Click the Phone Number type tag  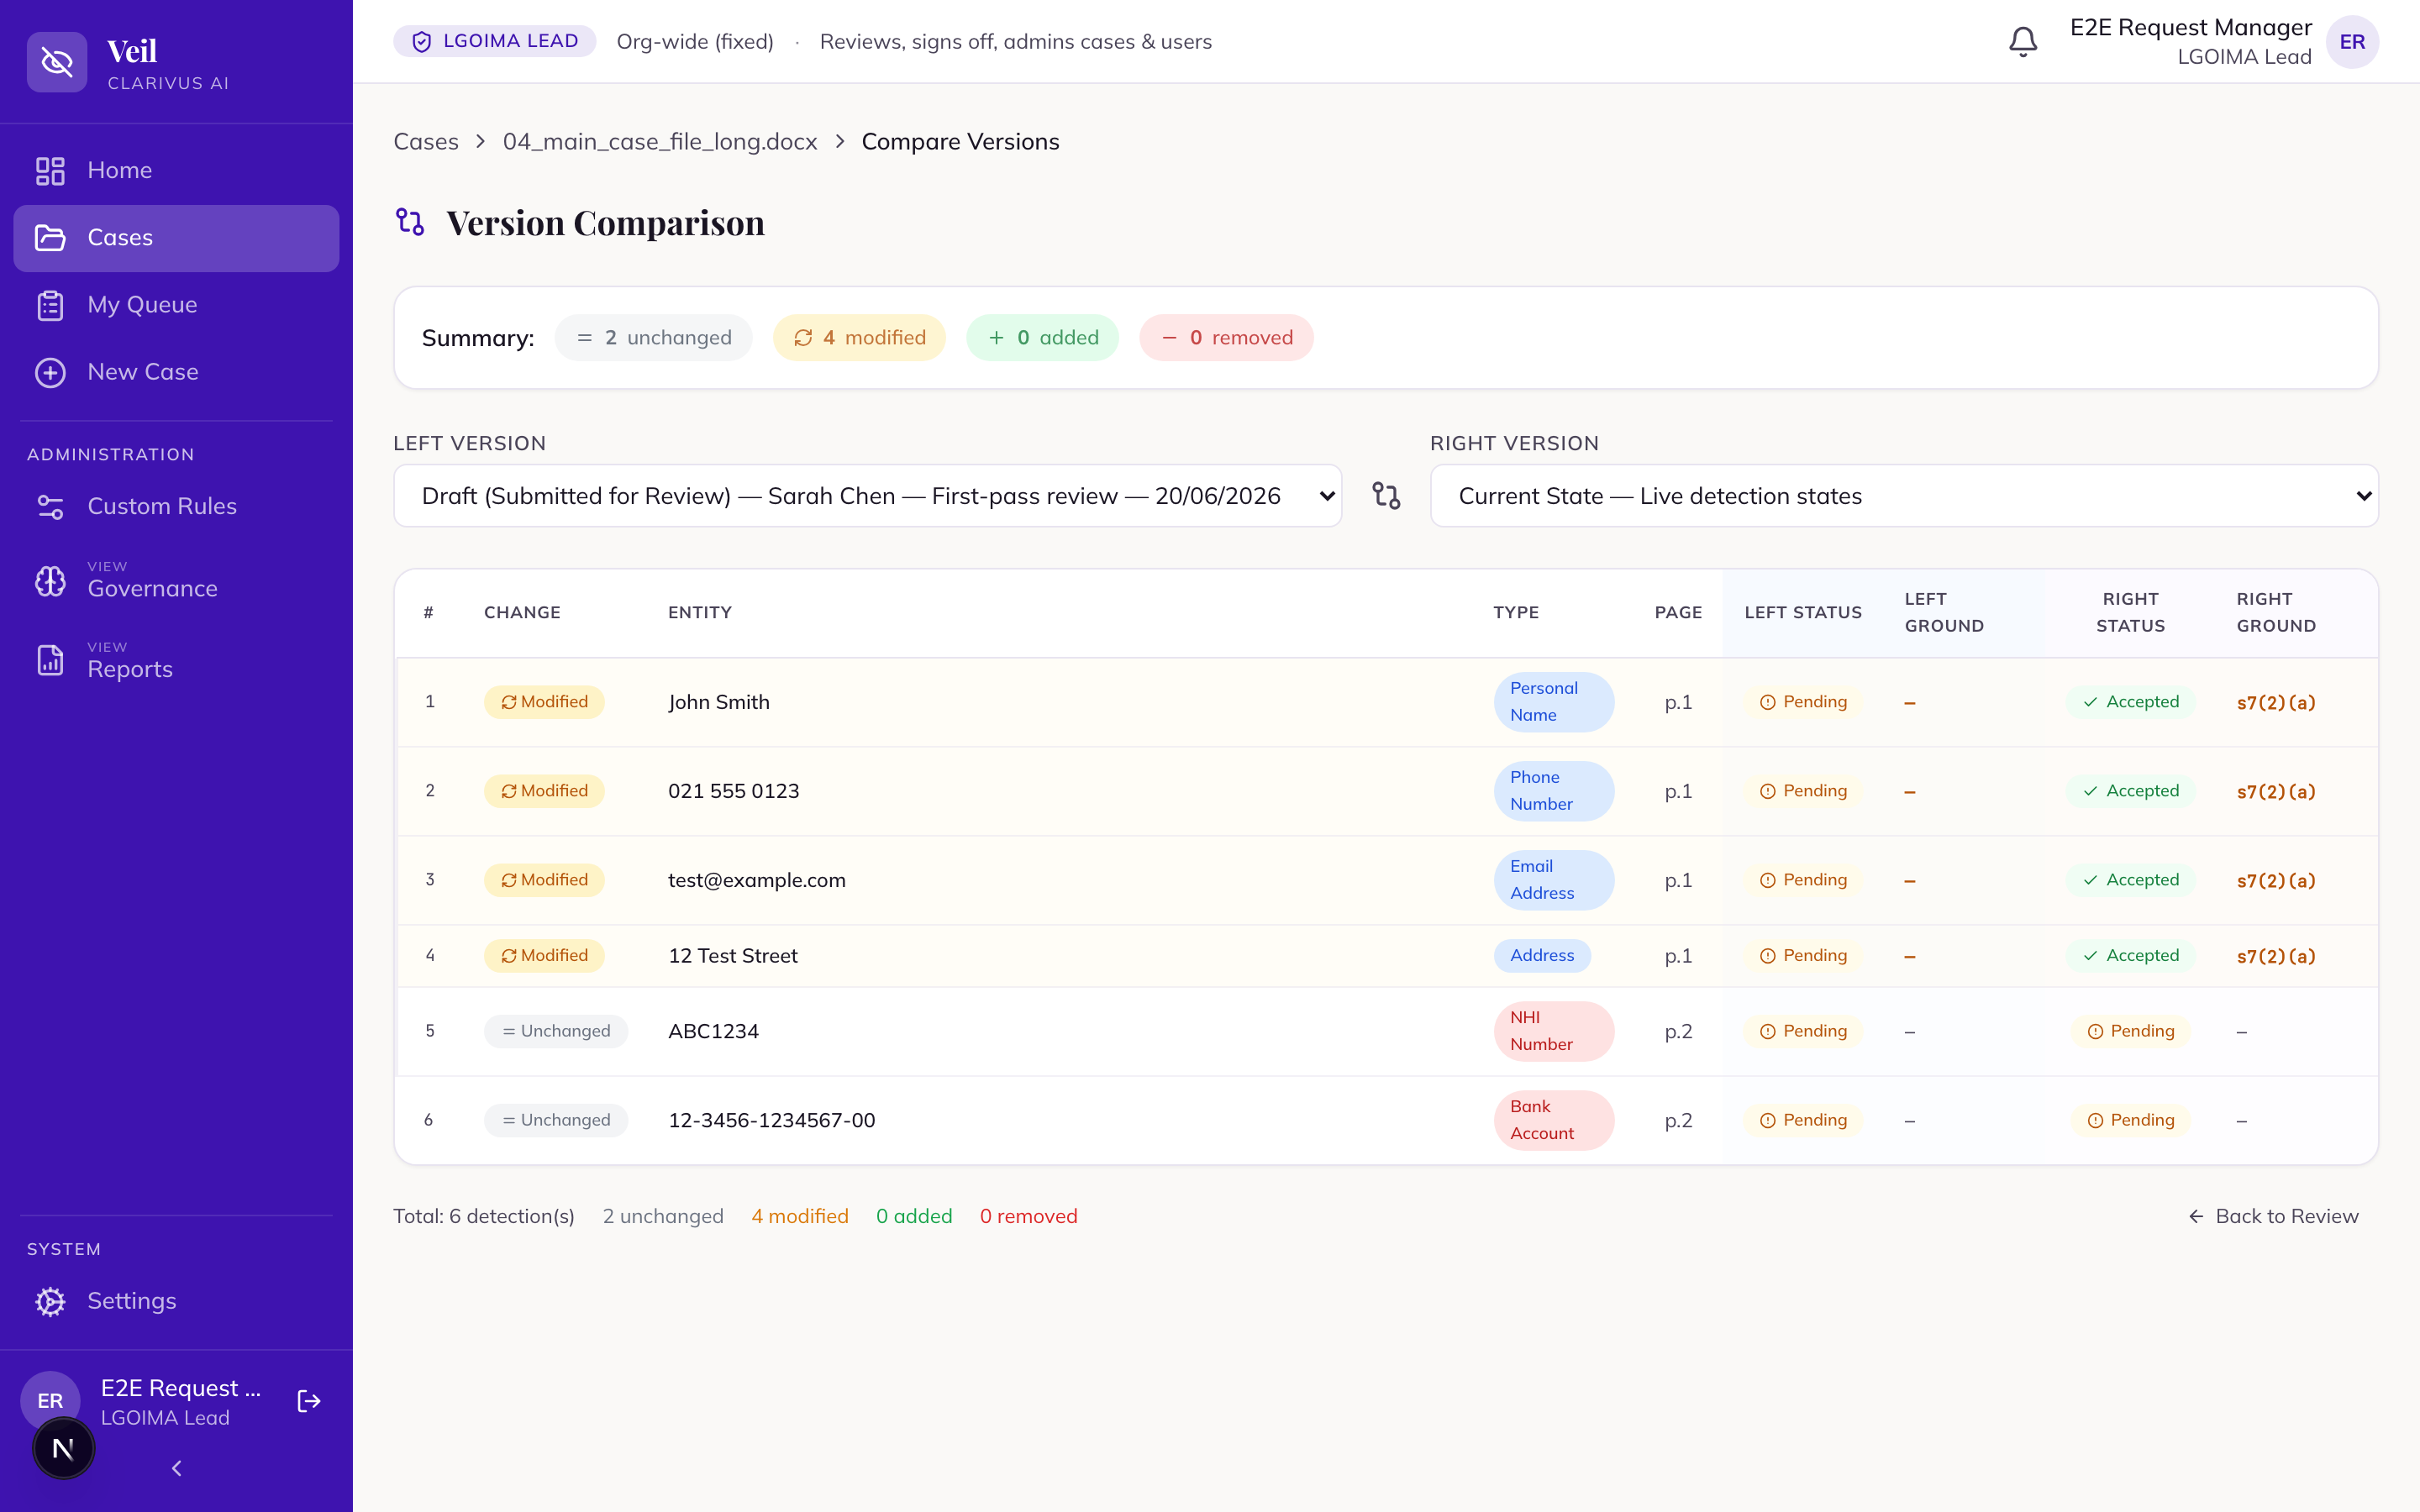coord(1554,791)
